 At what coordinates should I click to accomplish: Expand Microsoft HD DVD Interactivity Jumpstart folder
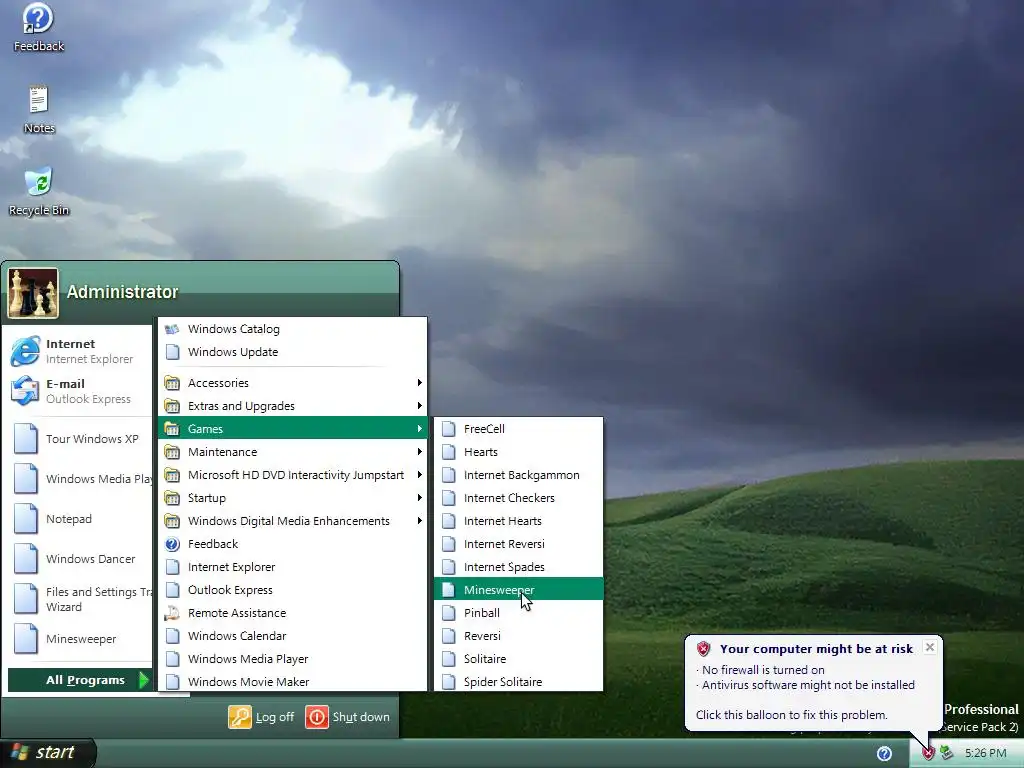293,475
